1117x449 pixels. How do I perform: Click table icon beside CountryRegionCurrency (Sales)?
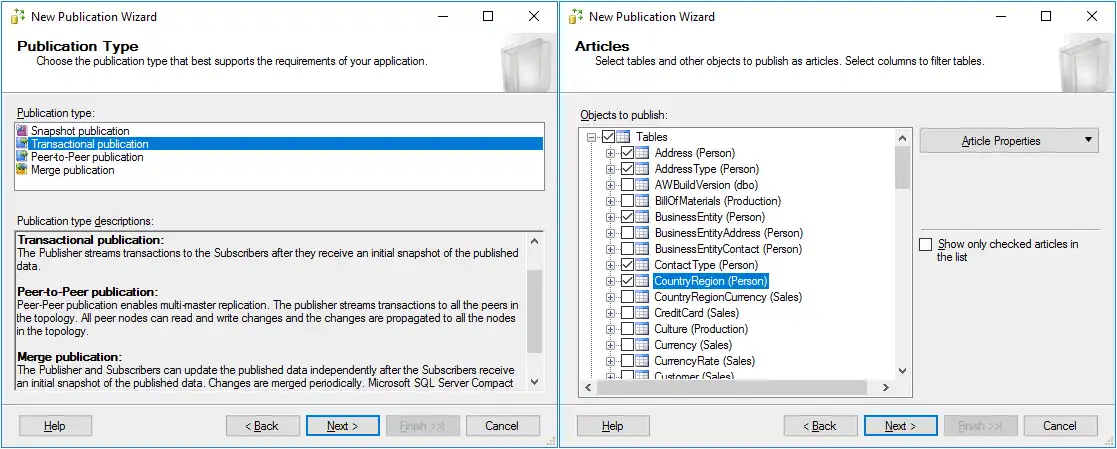coord(642,296)
